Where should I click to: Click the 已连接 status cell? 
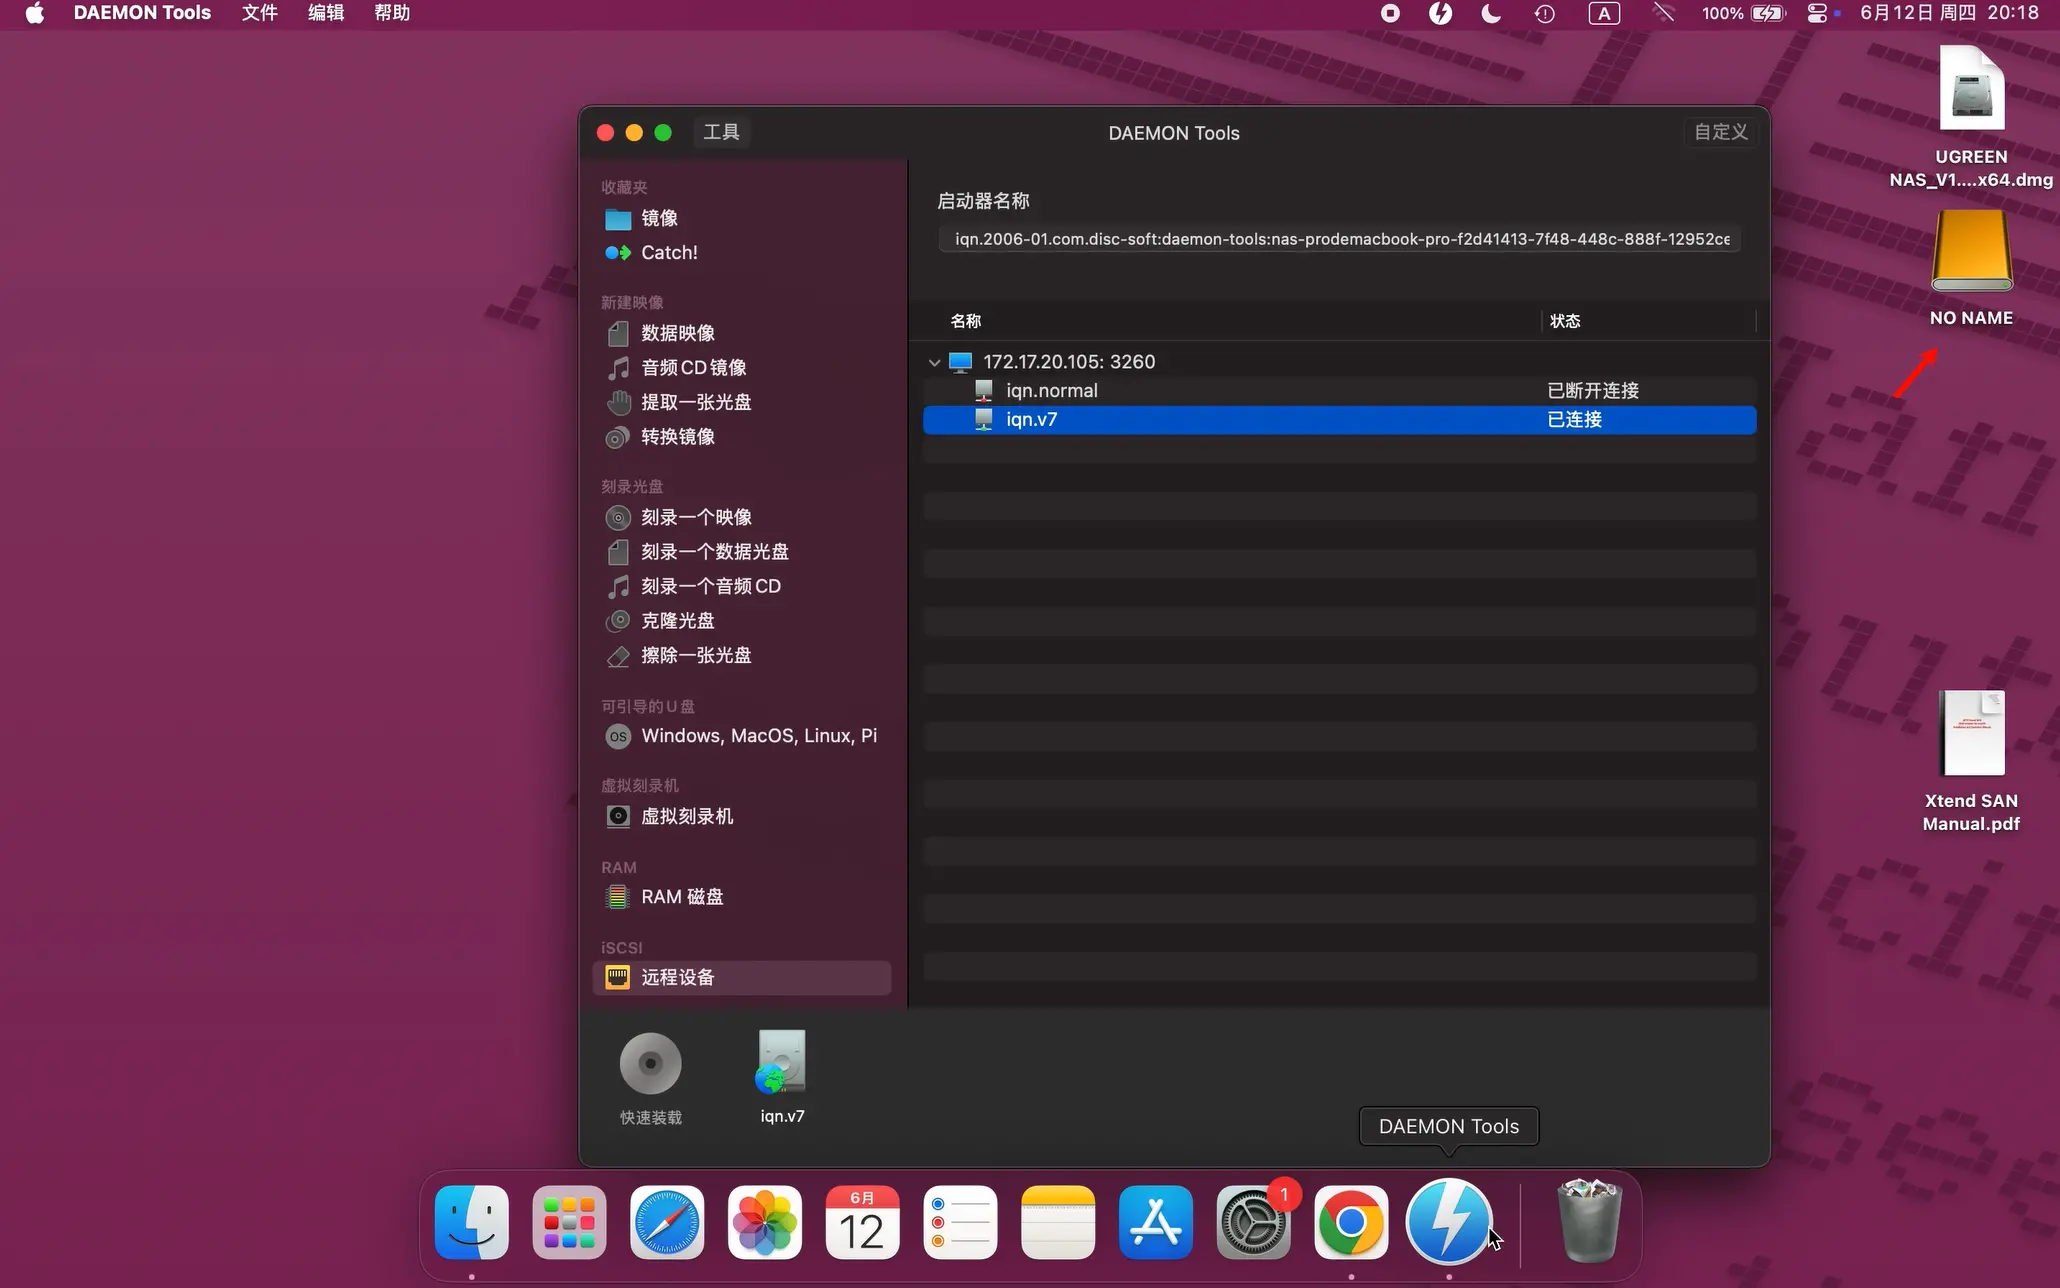point(1575,420)
